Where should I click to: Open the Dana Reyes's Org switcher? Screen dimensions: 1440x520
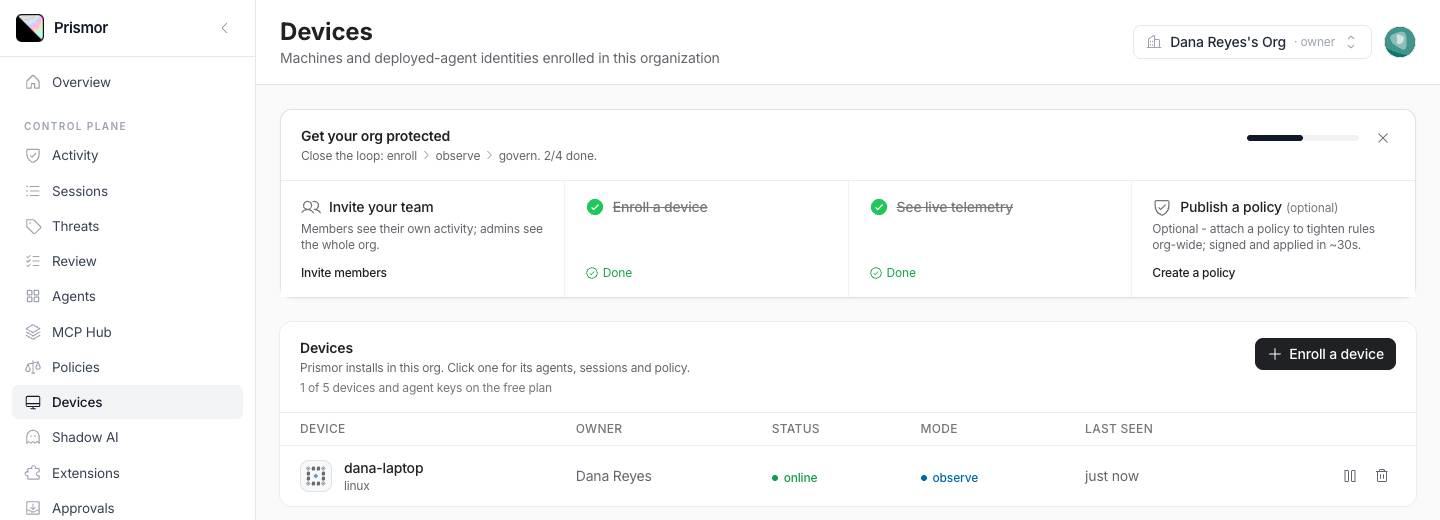coord(1252,42)
